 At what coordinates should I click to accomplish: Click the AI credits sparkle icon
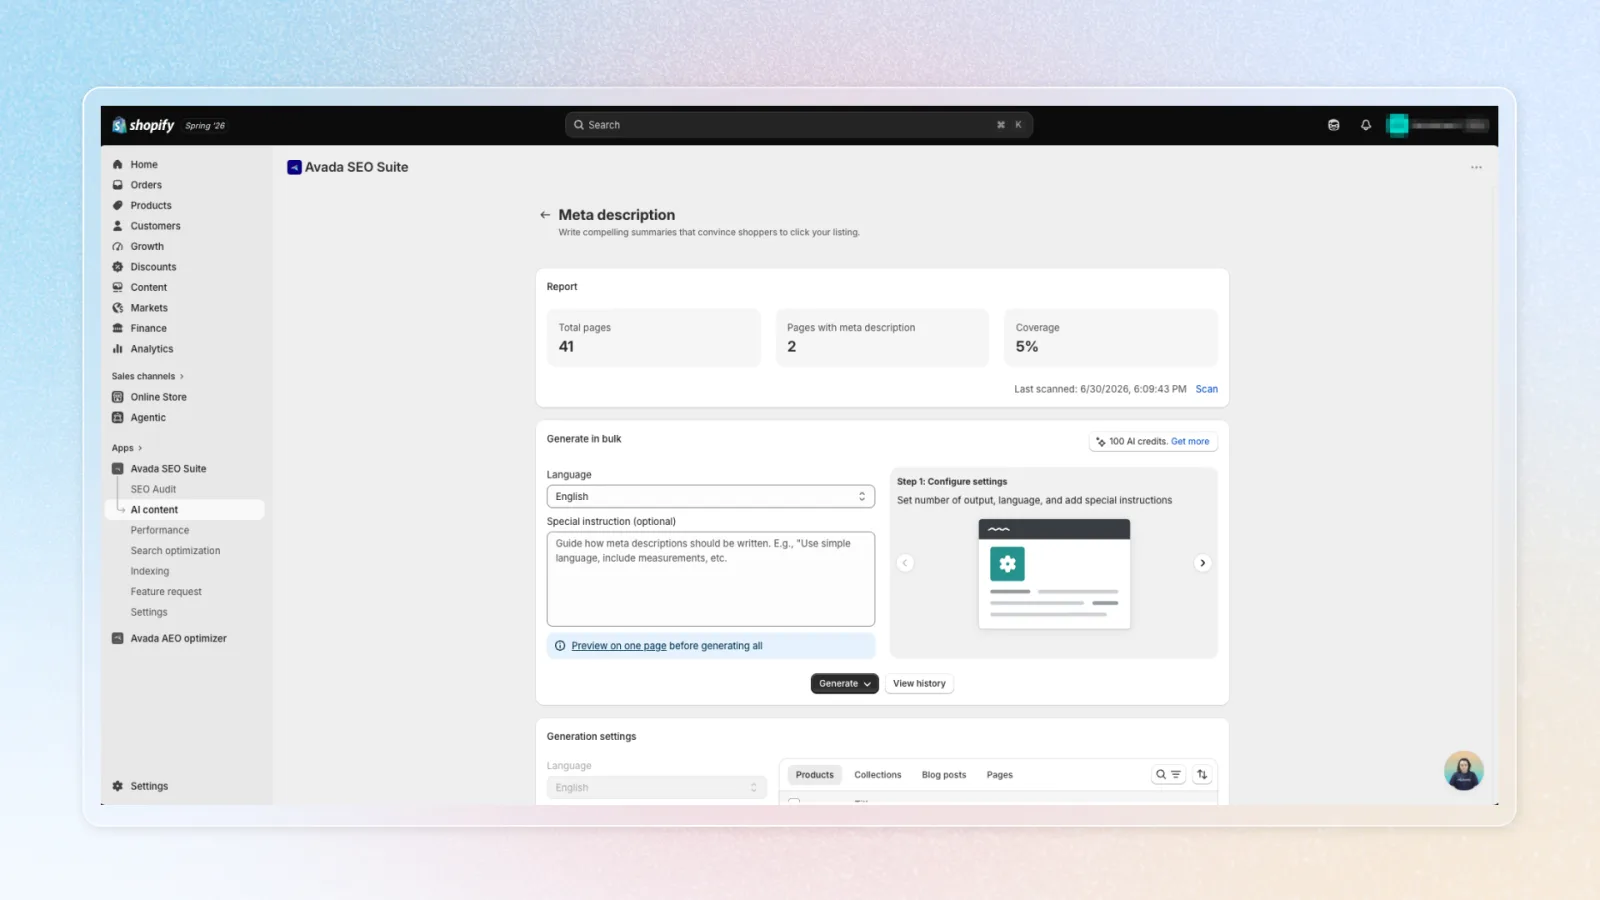click(1101, 441)
